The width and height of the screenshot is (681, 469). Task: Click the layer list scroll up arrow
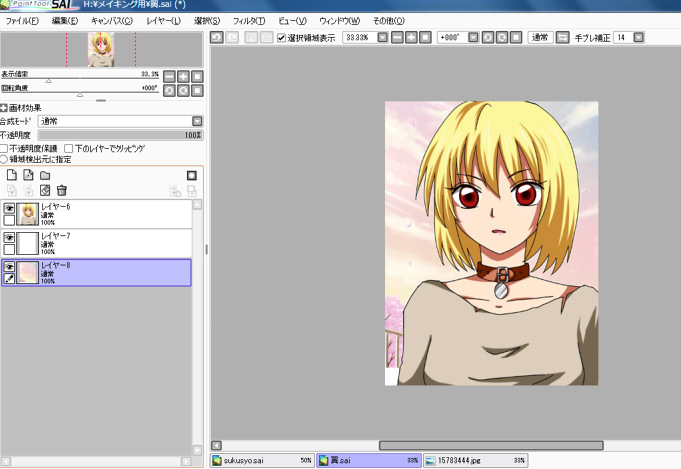(197, 204)
